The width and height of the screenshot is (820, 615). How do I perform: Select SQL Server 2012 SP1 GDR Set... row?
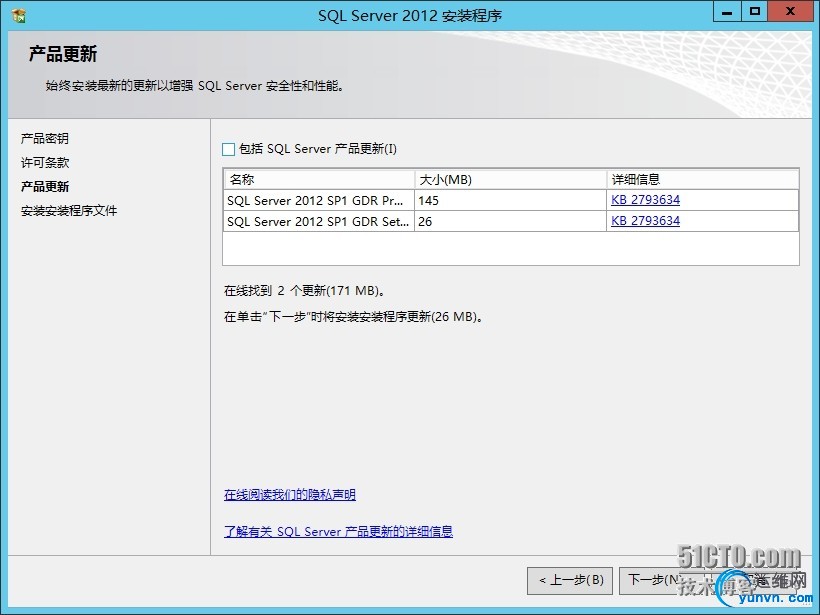[511, 221]
